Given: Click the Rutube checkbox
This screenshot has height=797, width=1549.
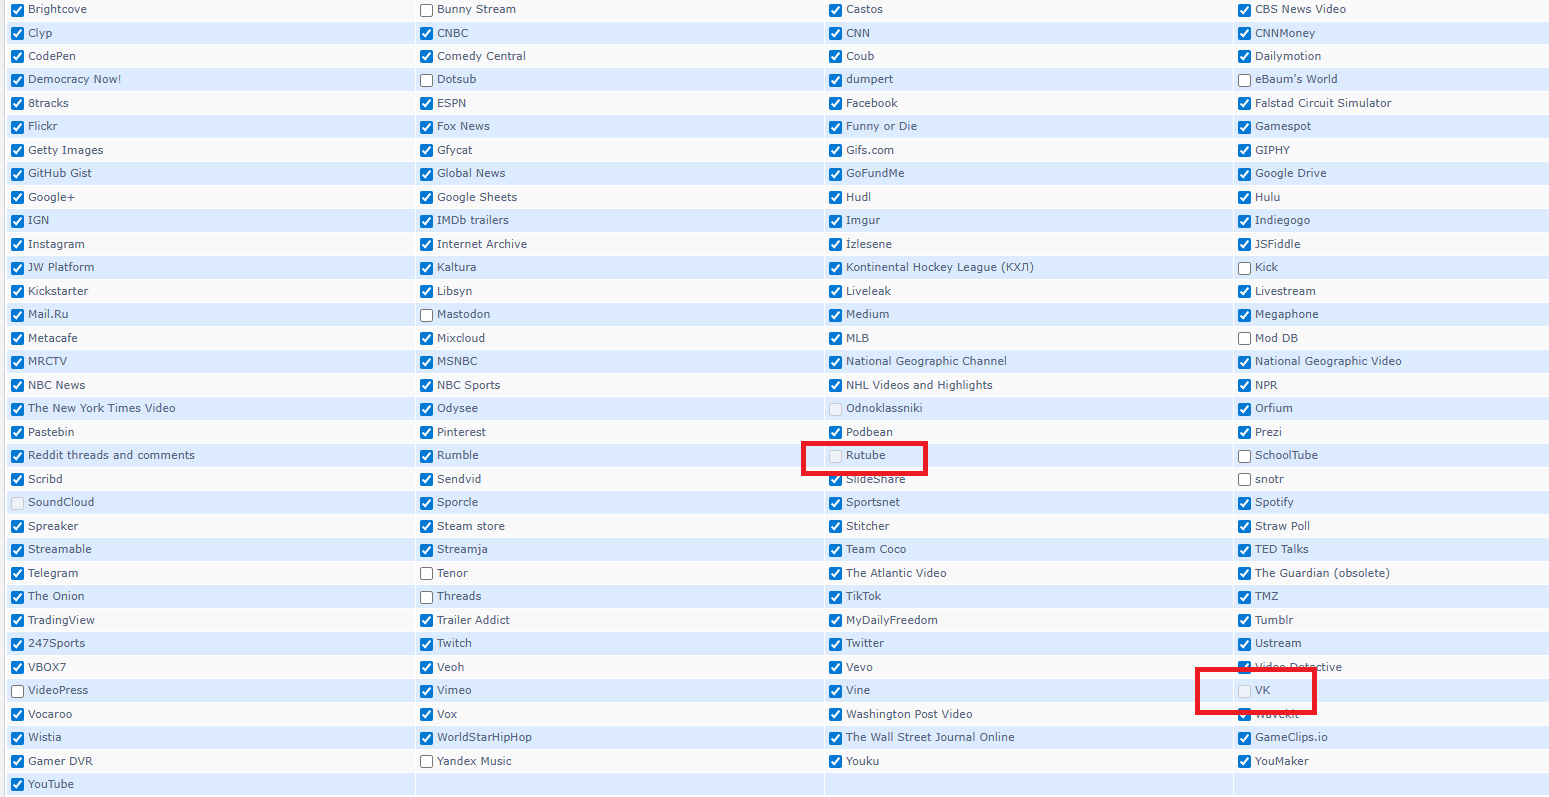Looking at the screenshot, I should [x=836, y=456].
